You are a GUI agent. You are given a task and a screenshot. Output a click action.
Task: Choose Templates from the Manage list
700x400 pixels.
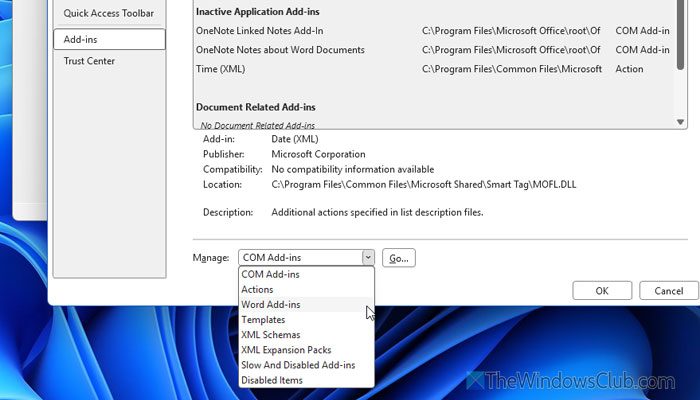click(306, 320)
